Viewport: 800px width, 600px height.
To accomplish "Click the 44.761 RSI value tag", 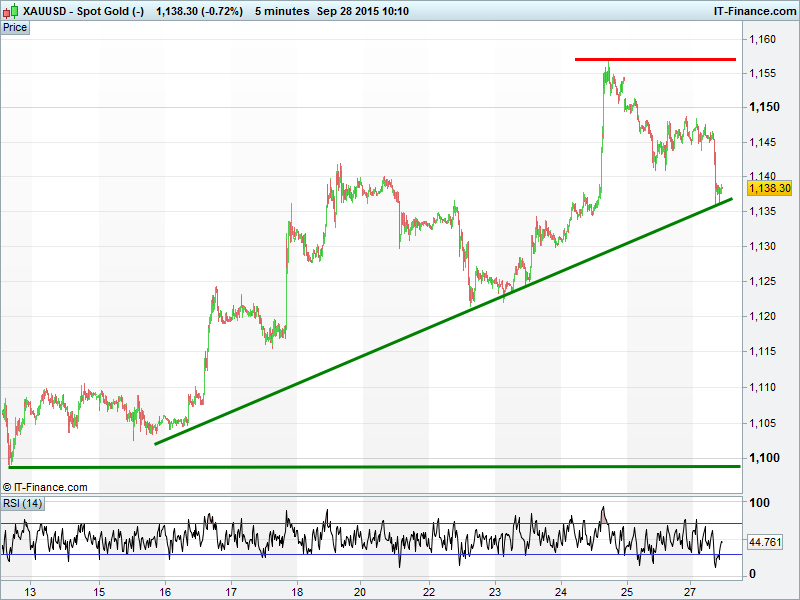I will tap(765, 542).
